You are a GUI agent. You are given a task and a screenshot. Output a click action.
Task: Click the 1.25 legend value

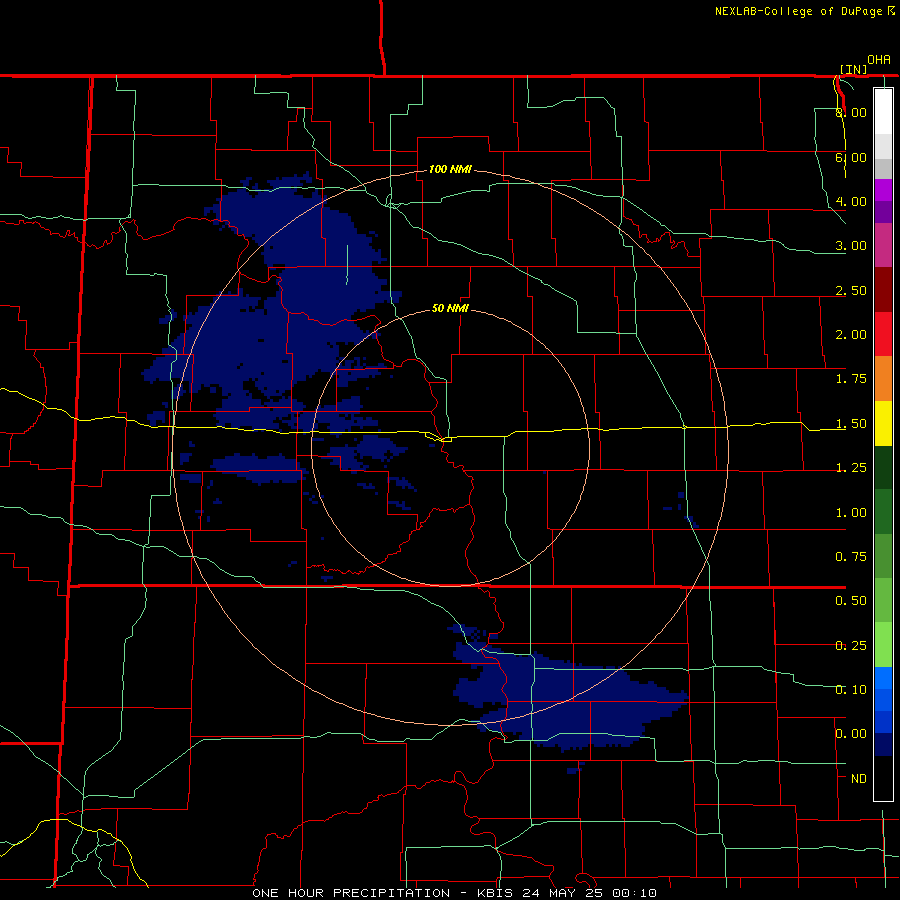851,468
